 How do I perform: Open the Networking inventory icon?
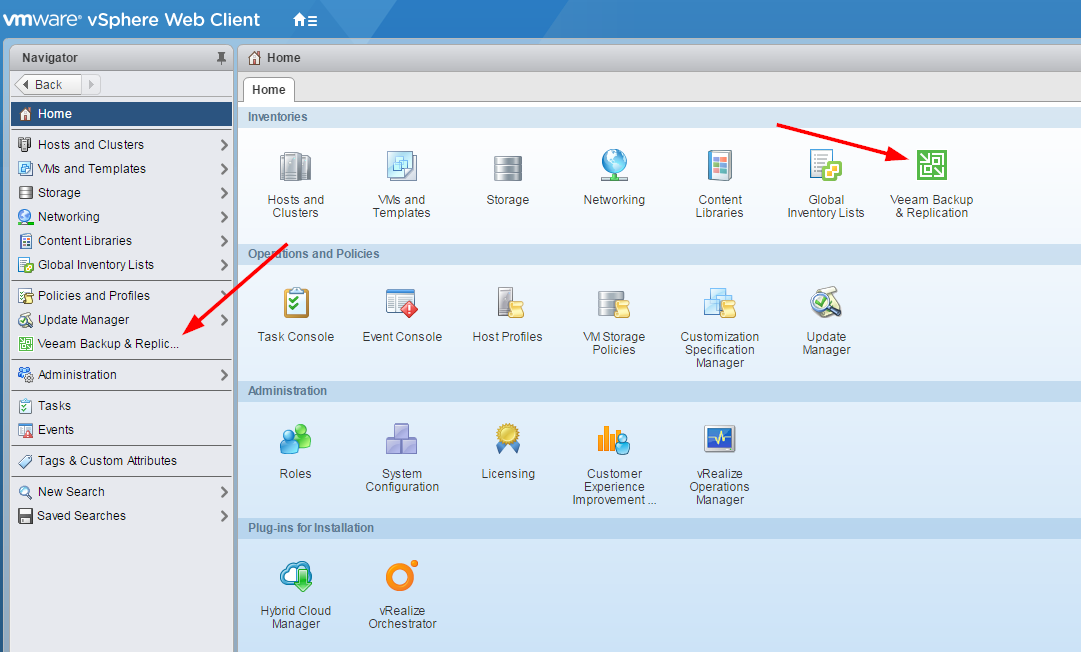pos(613,165)
